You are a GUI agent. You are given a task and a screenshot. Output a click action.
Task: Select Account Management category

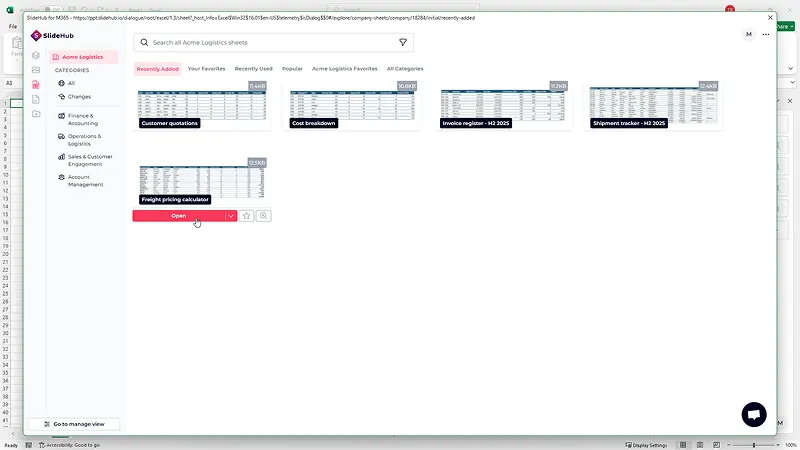[x=81, y=181]
